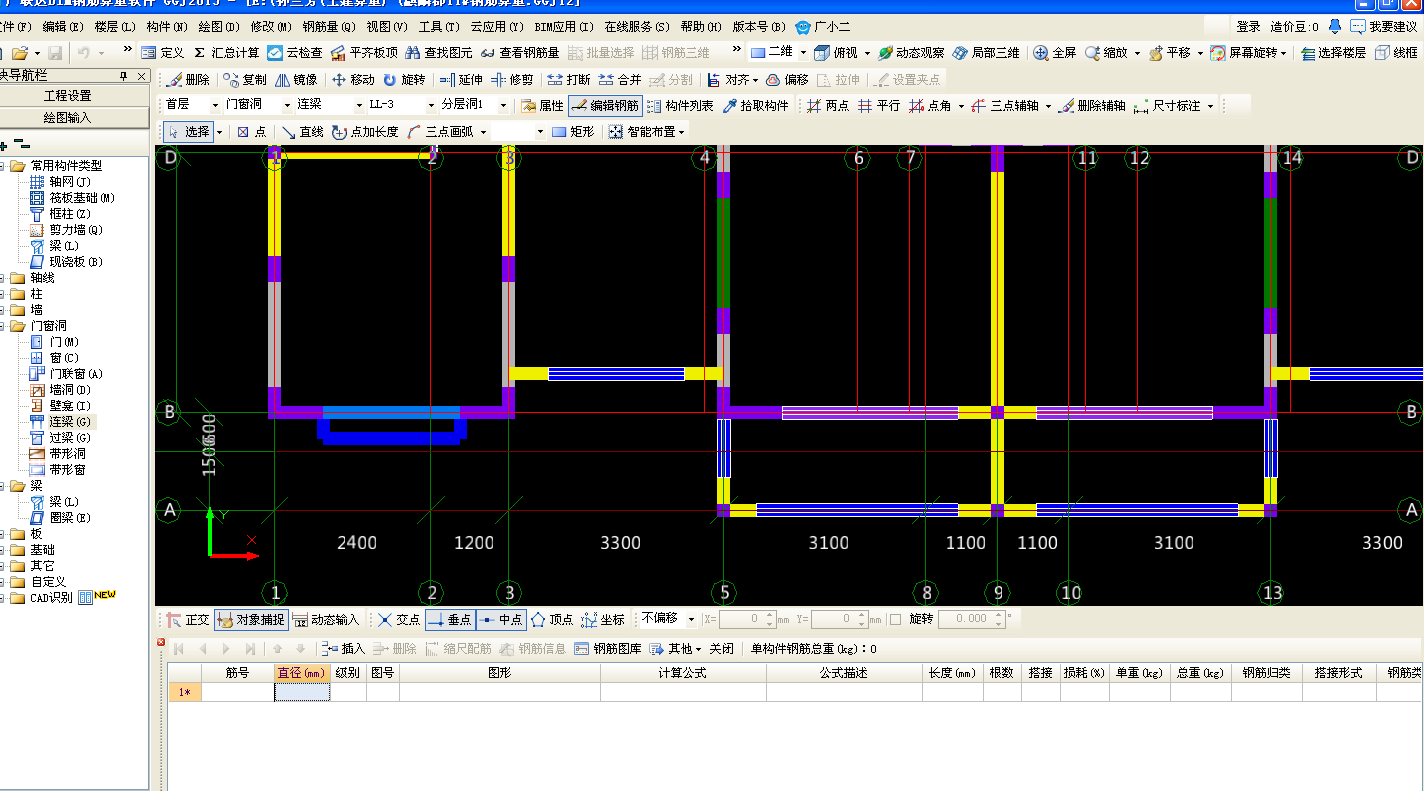1424x791 pixels.
Task: Open the 构件(N) menu
Action: pyautogui.click(x=167, y=26)
